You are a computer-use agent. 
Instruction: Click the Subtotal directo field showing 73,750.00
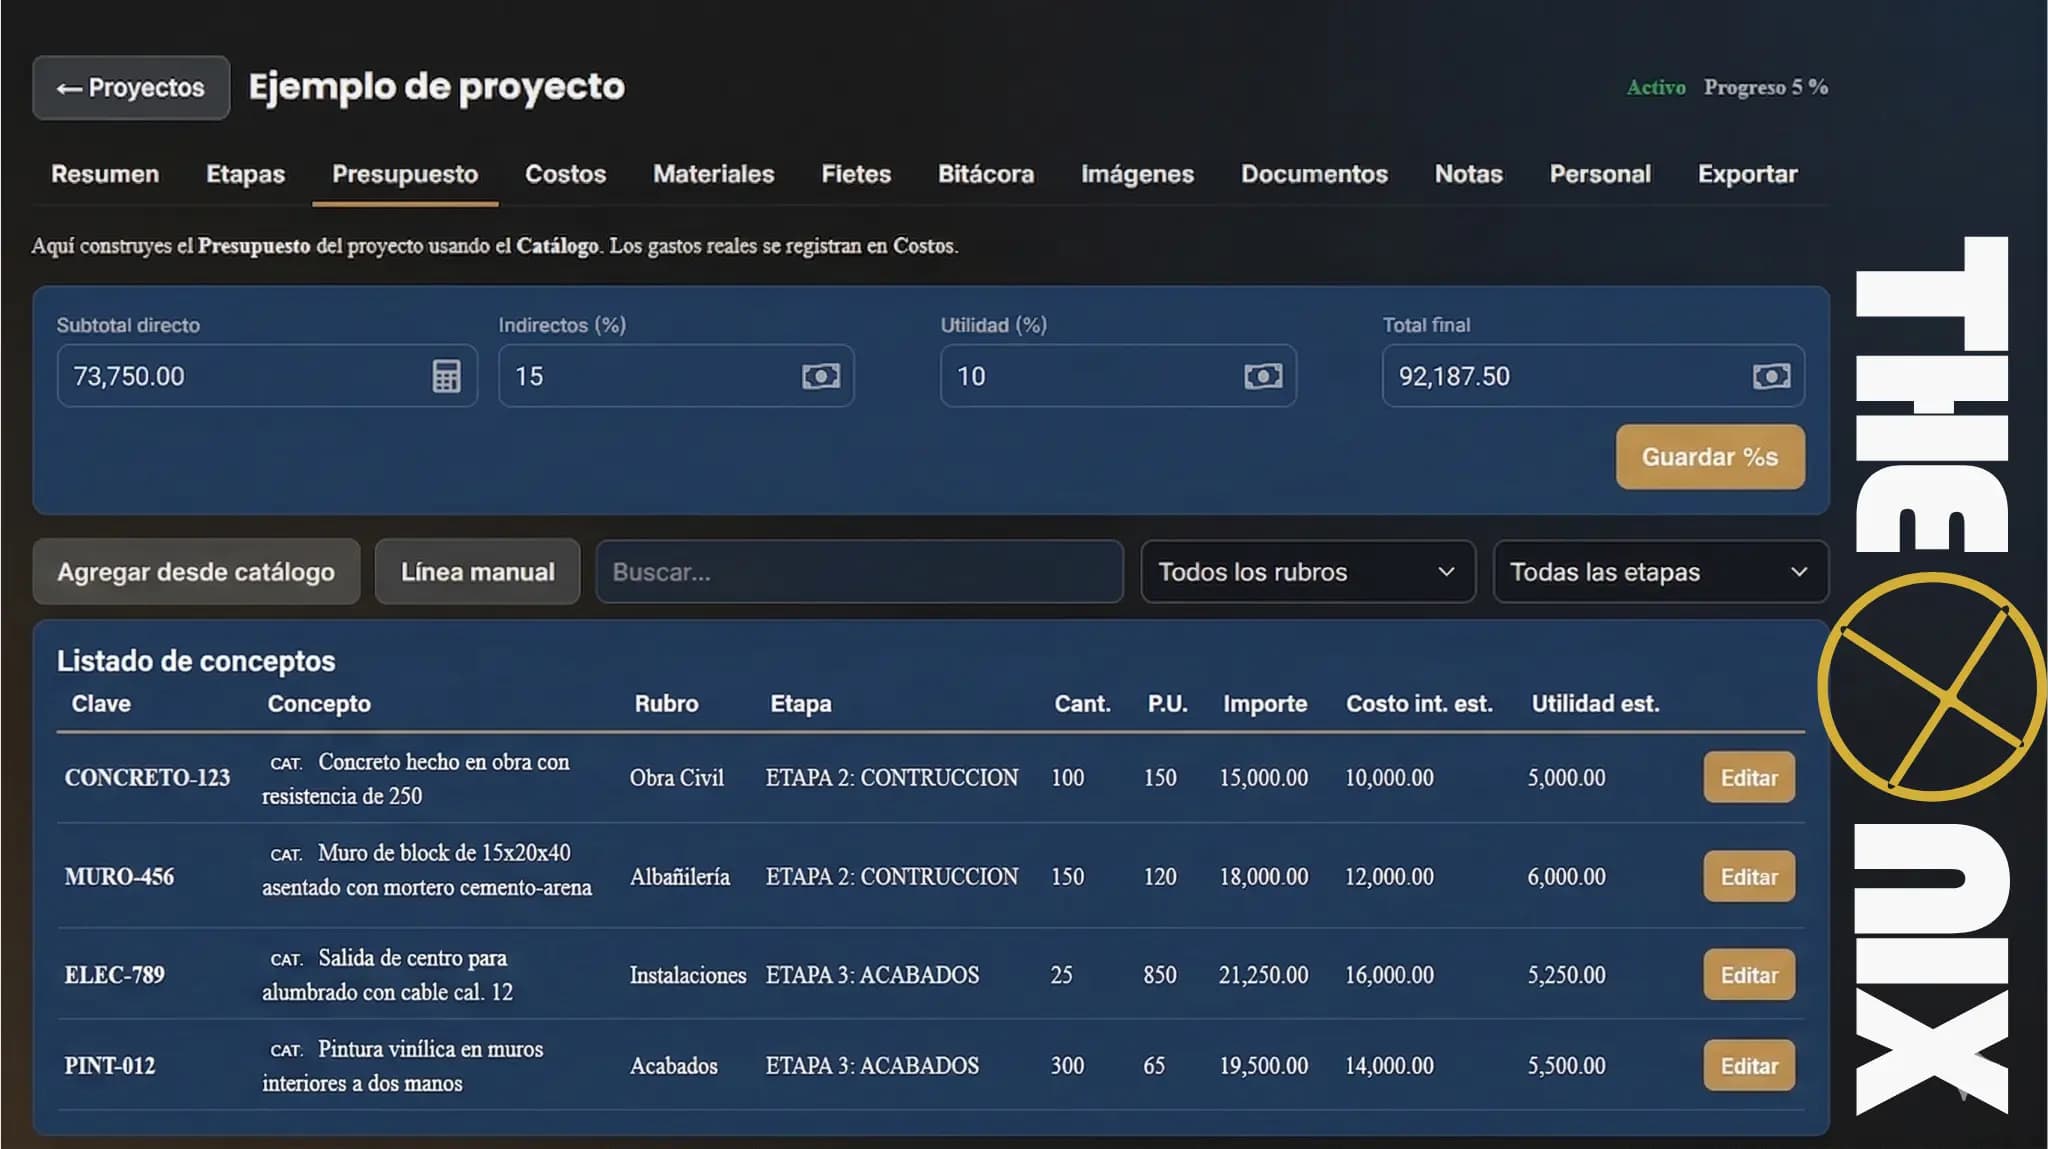[267, 376]
